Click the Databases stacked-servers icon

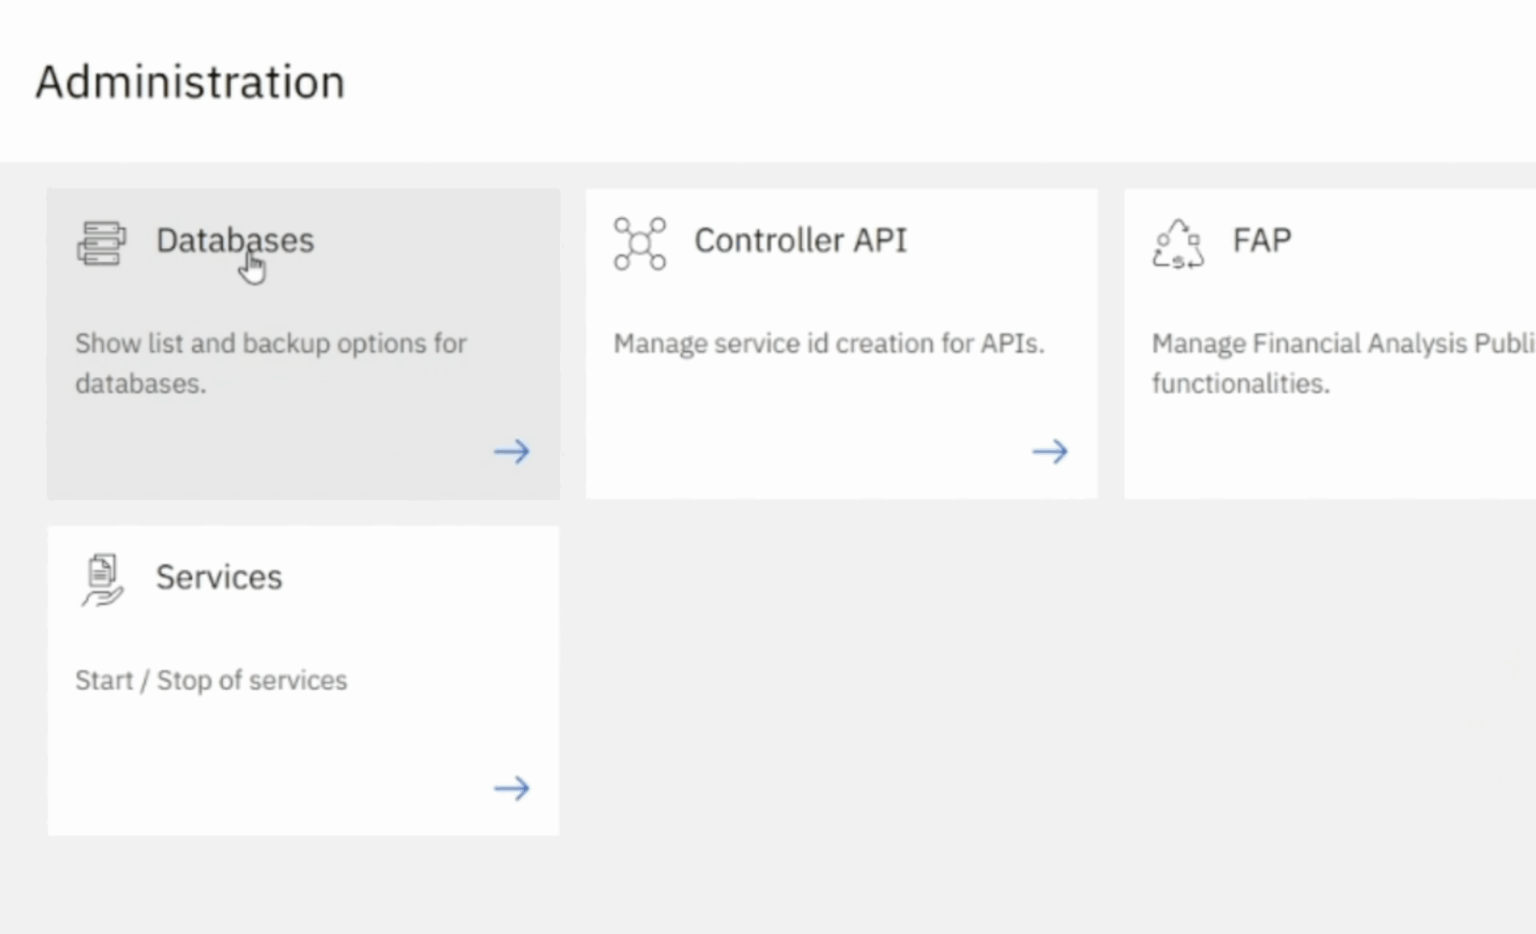[x=101, y=244]
